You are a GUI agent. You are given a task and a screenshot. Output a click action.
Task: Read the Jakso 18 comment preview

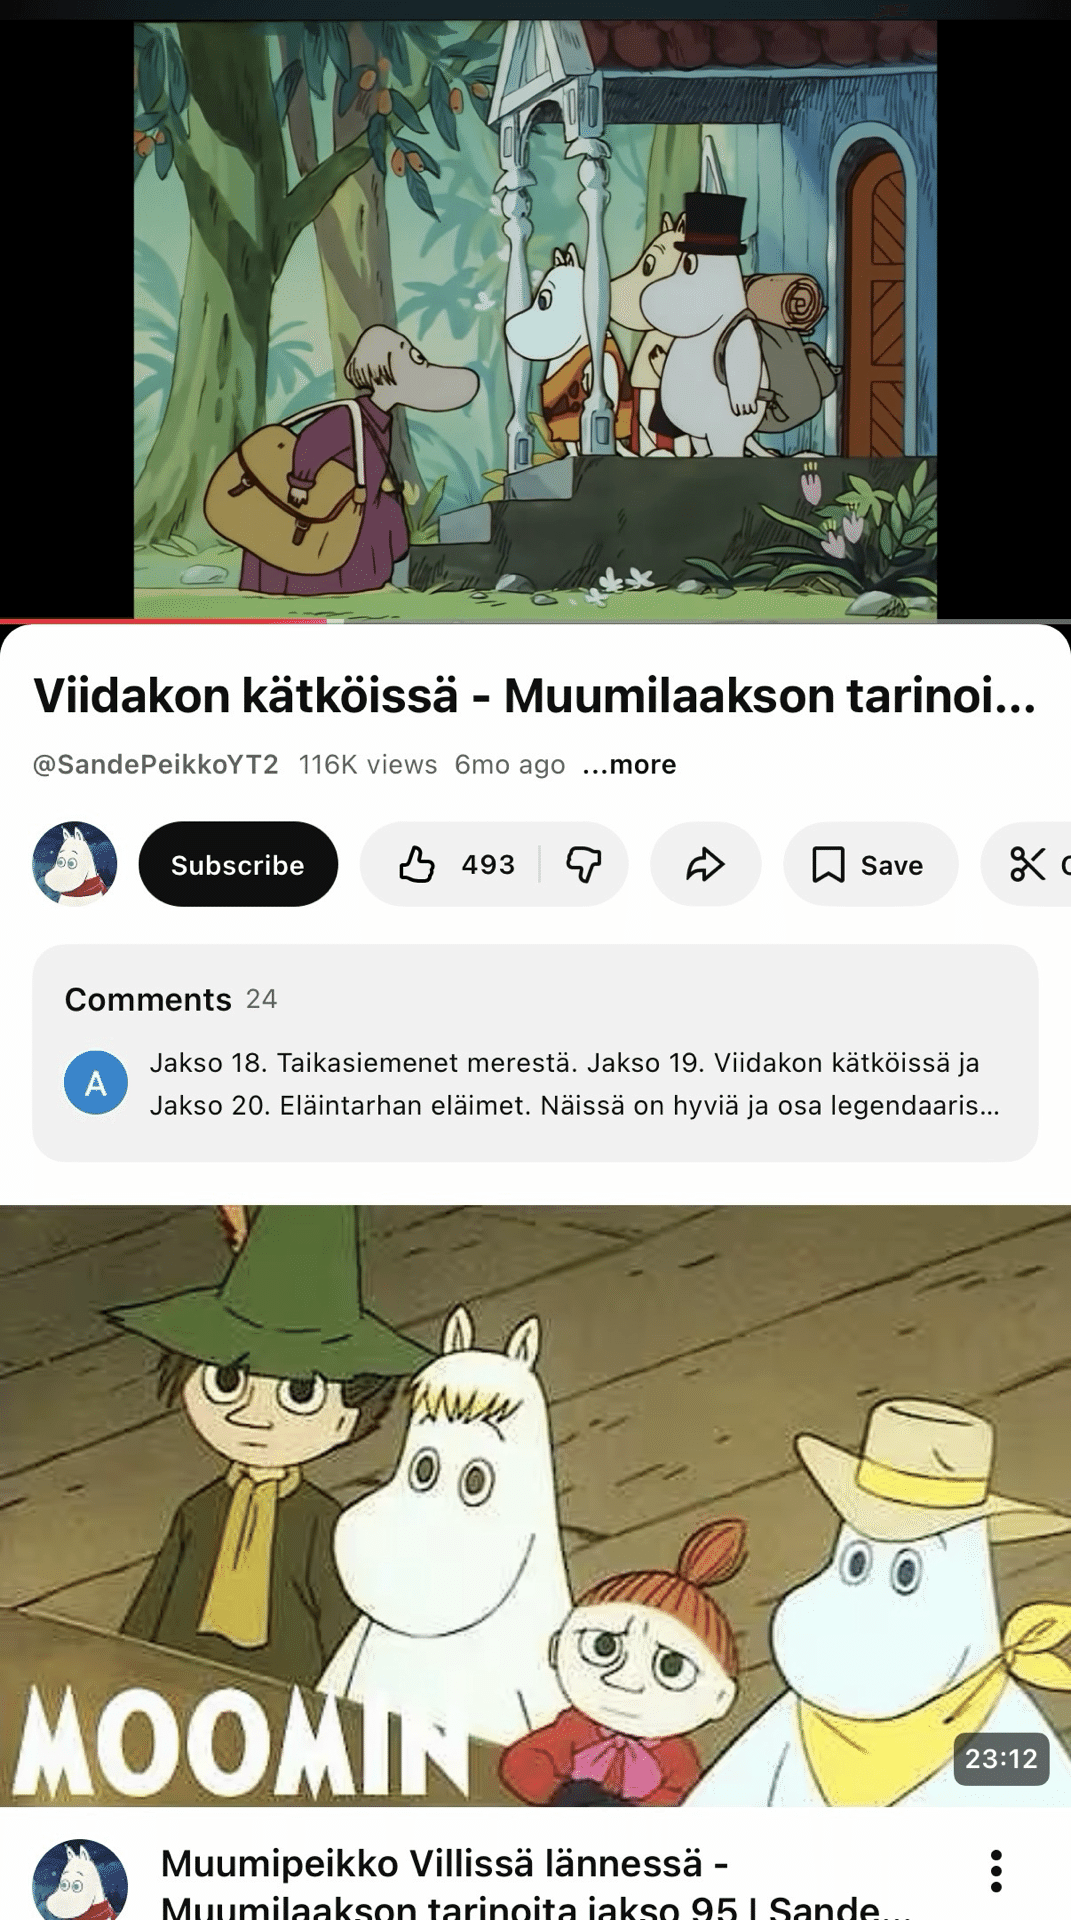pos(574,1084)
